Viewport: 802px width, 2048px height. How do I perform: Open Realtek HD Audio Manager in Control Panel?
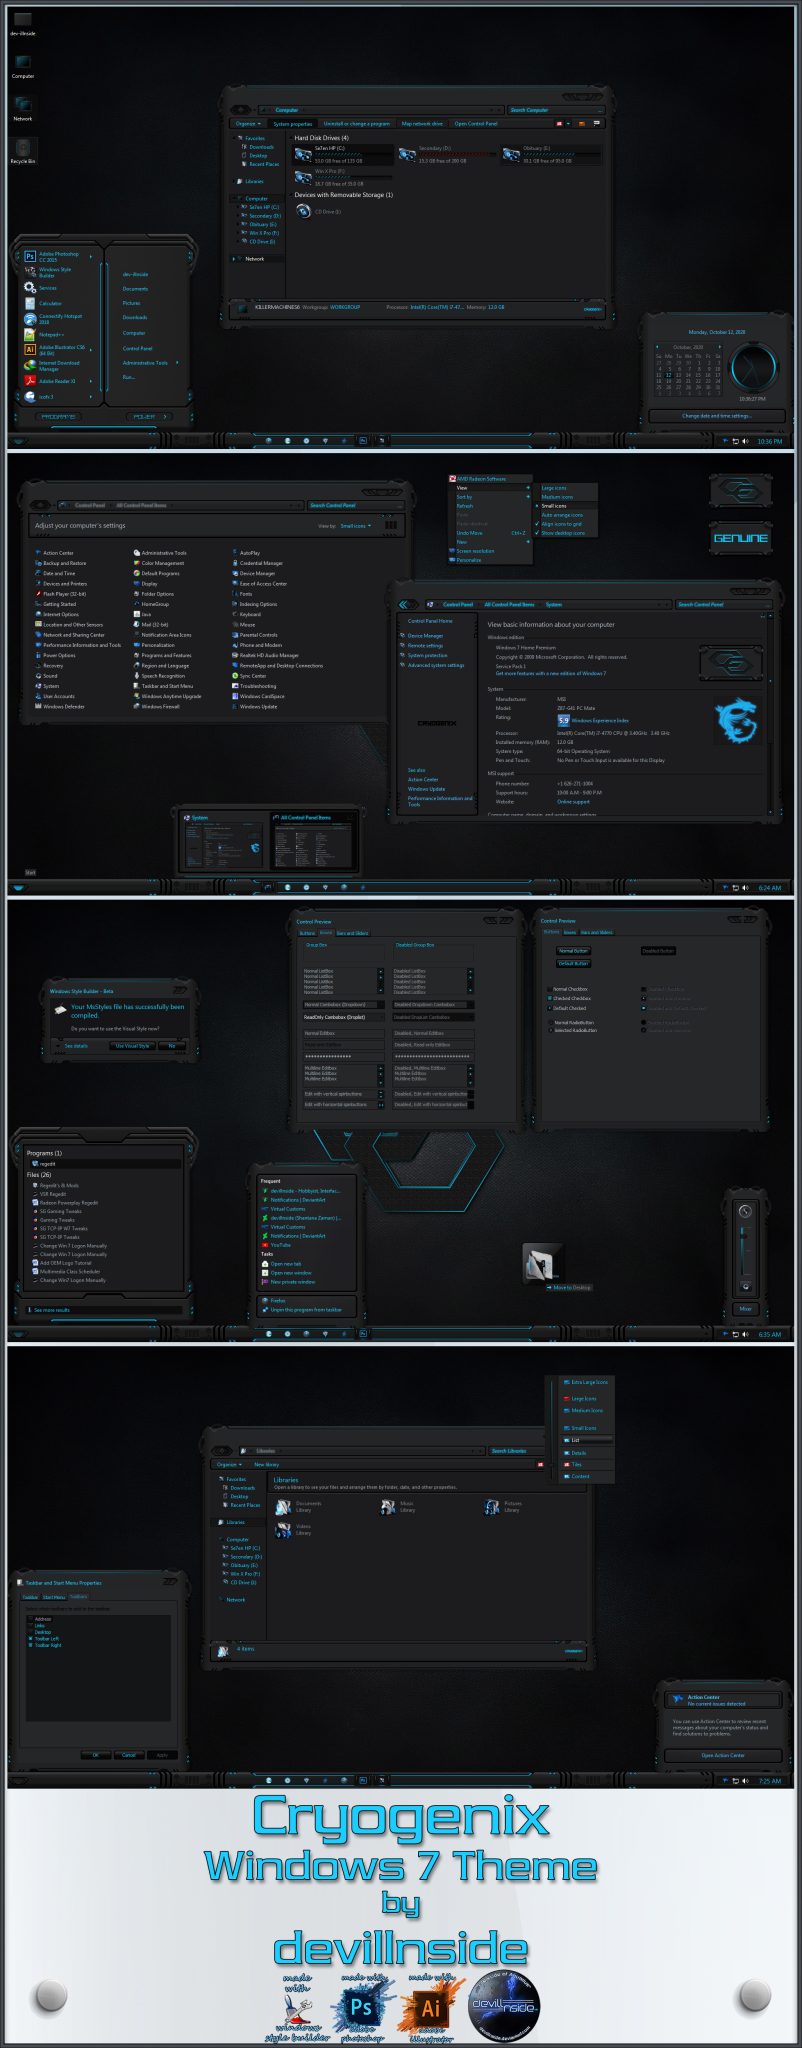268,656
